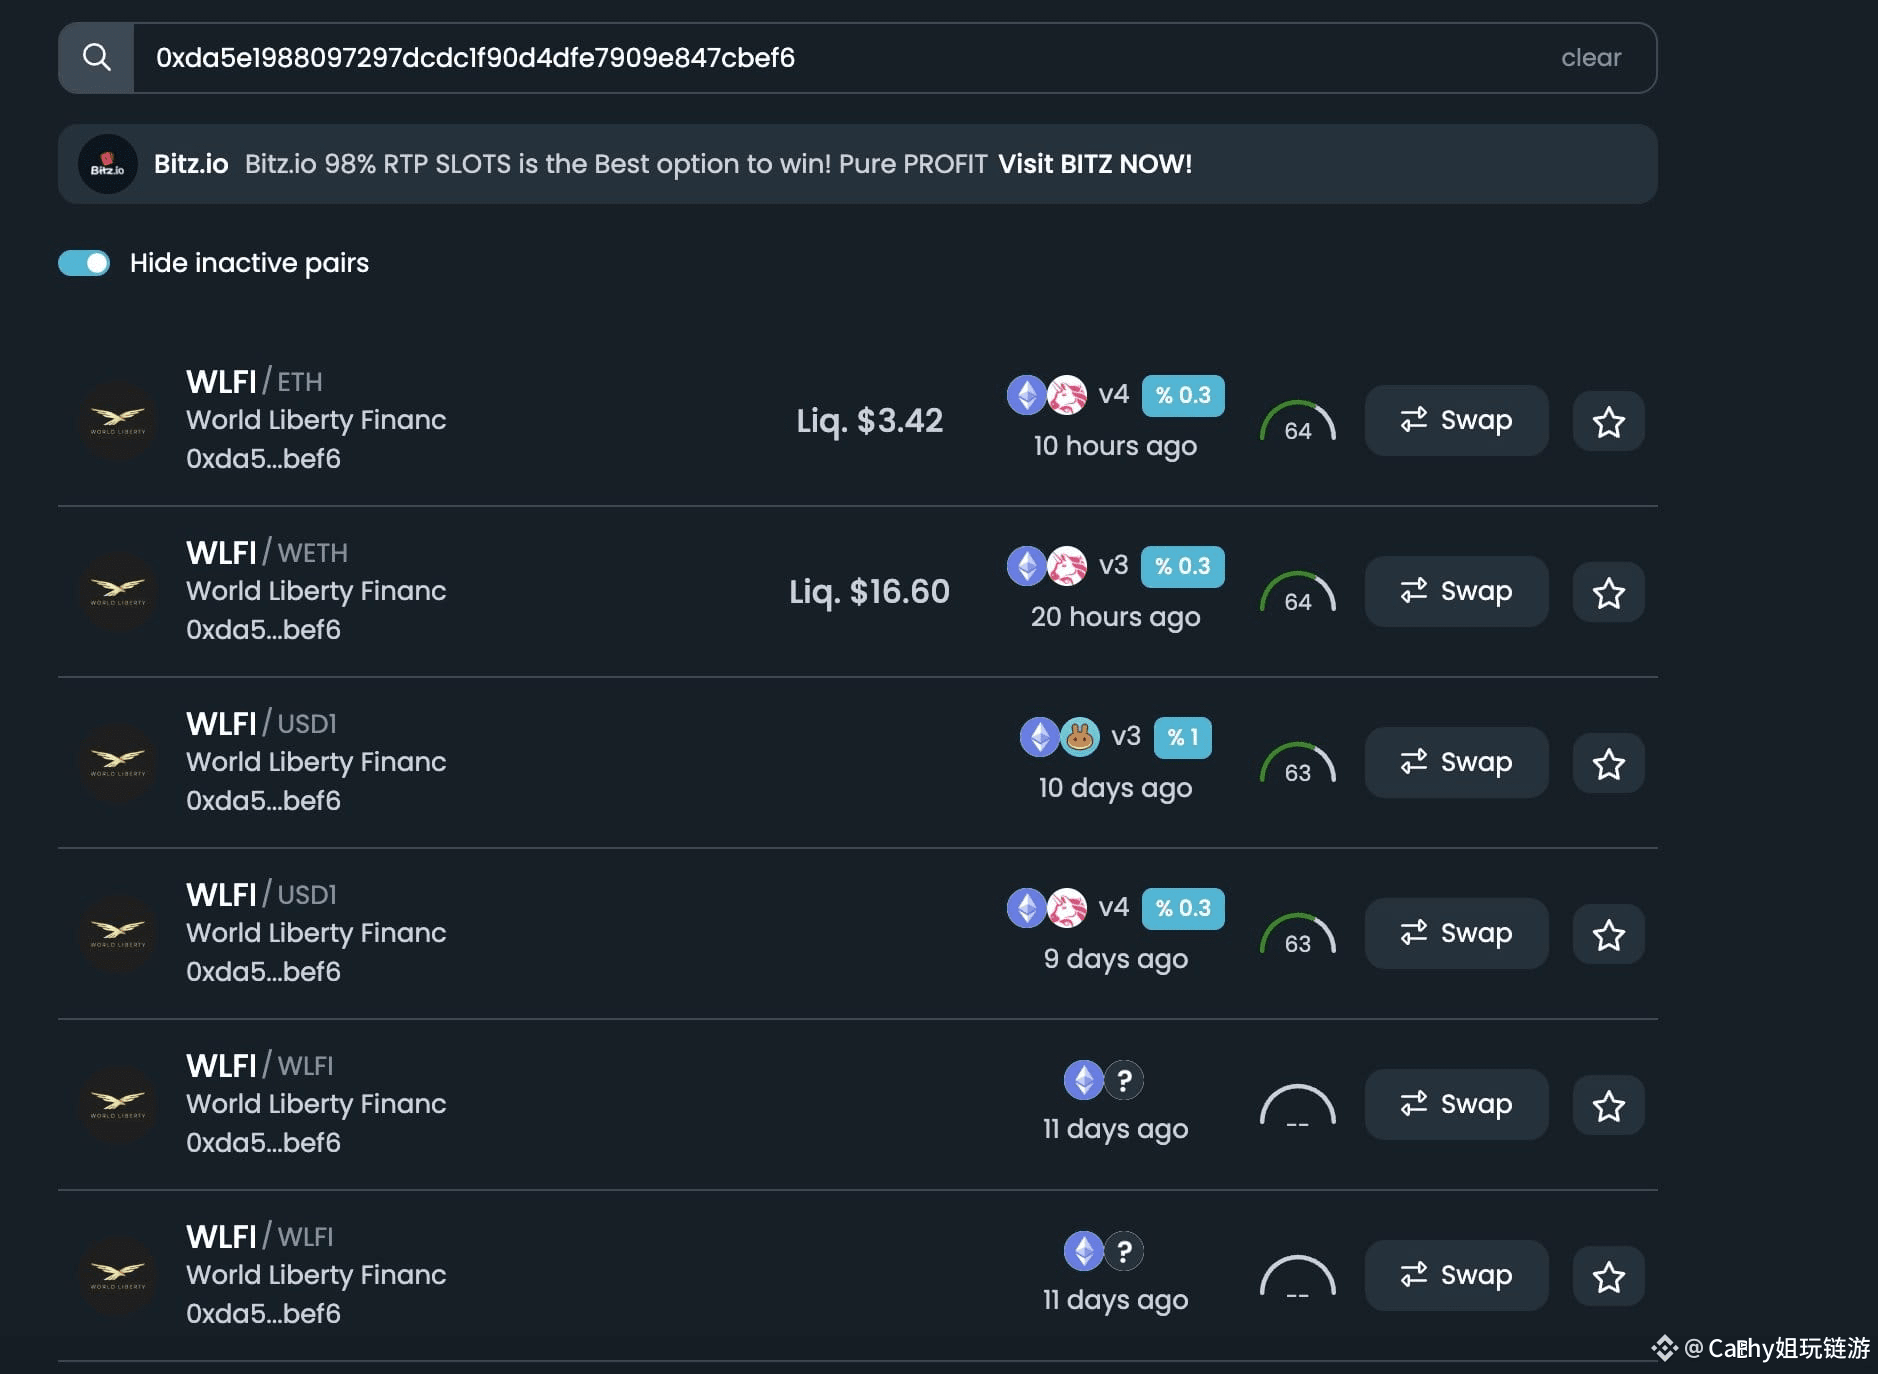The width and height of the screenshot is (1878, 1374).
Task: Click the score gauge of WLFI/ETH
Action: point(1297,421)
